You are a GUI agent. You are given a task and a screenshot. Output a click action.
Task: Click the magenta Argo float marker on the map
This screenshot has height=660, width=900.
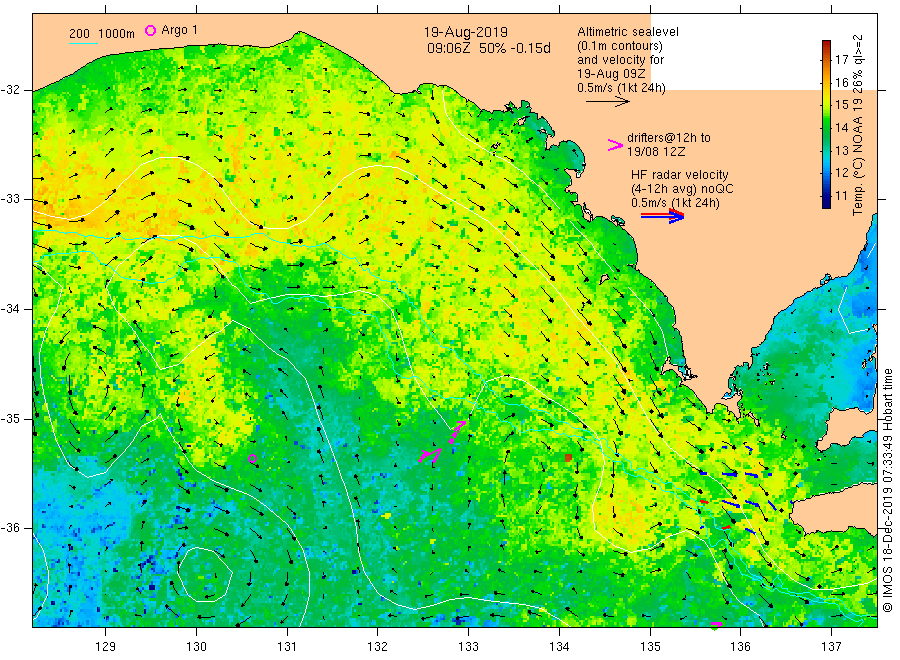click(252, 459)
